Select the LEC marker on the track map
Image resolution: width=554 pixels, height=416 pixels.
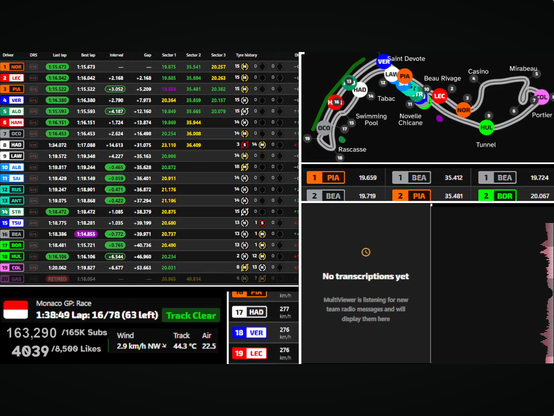(439, 96)
